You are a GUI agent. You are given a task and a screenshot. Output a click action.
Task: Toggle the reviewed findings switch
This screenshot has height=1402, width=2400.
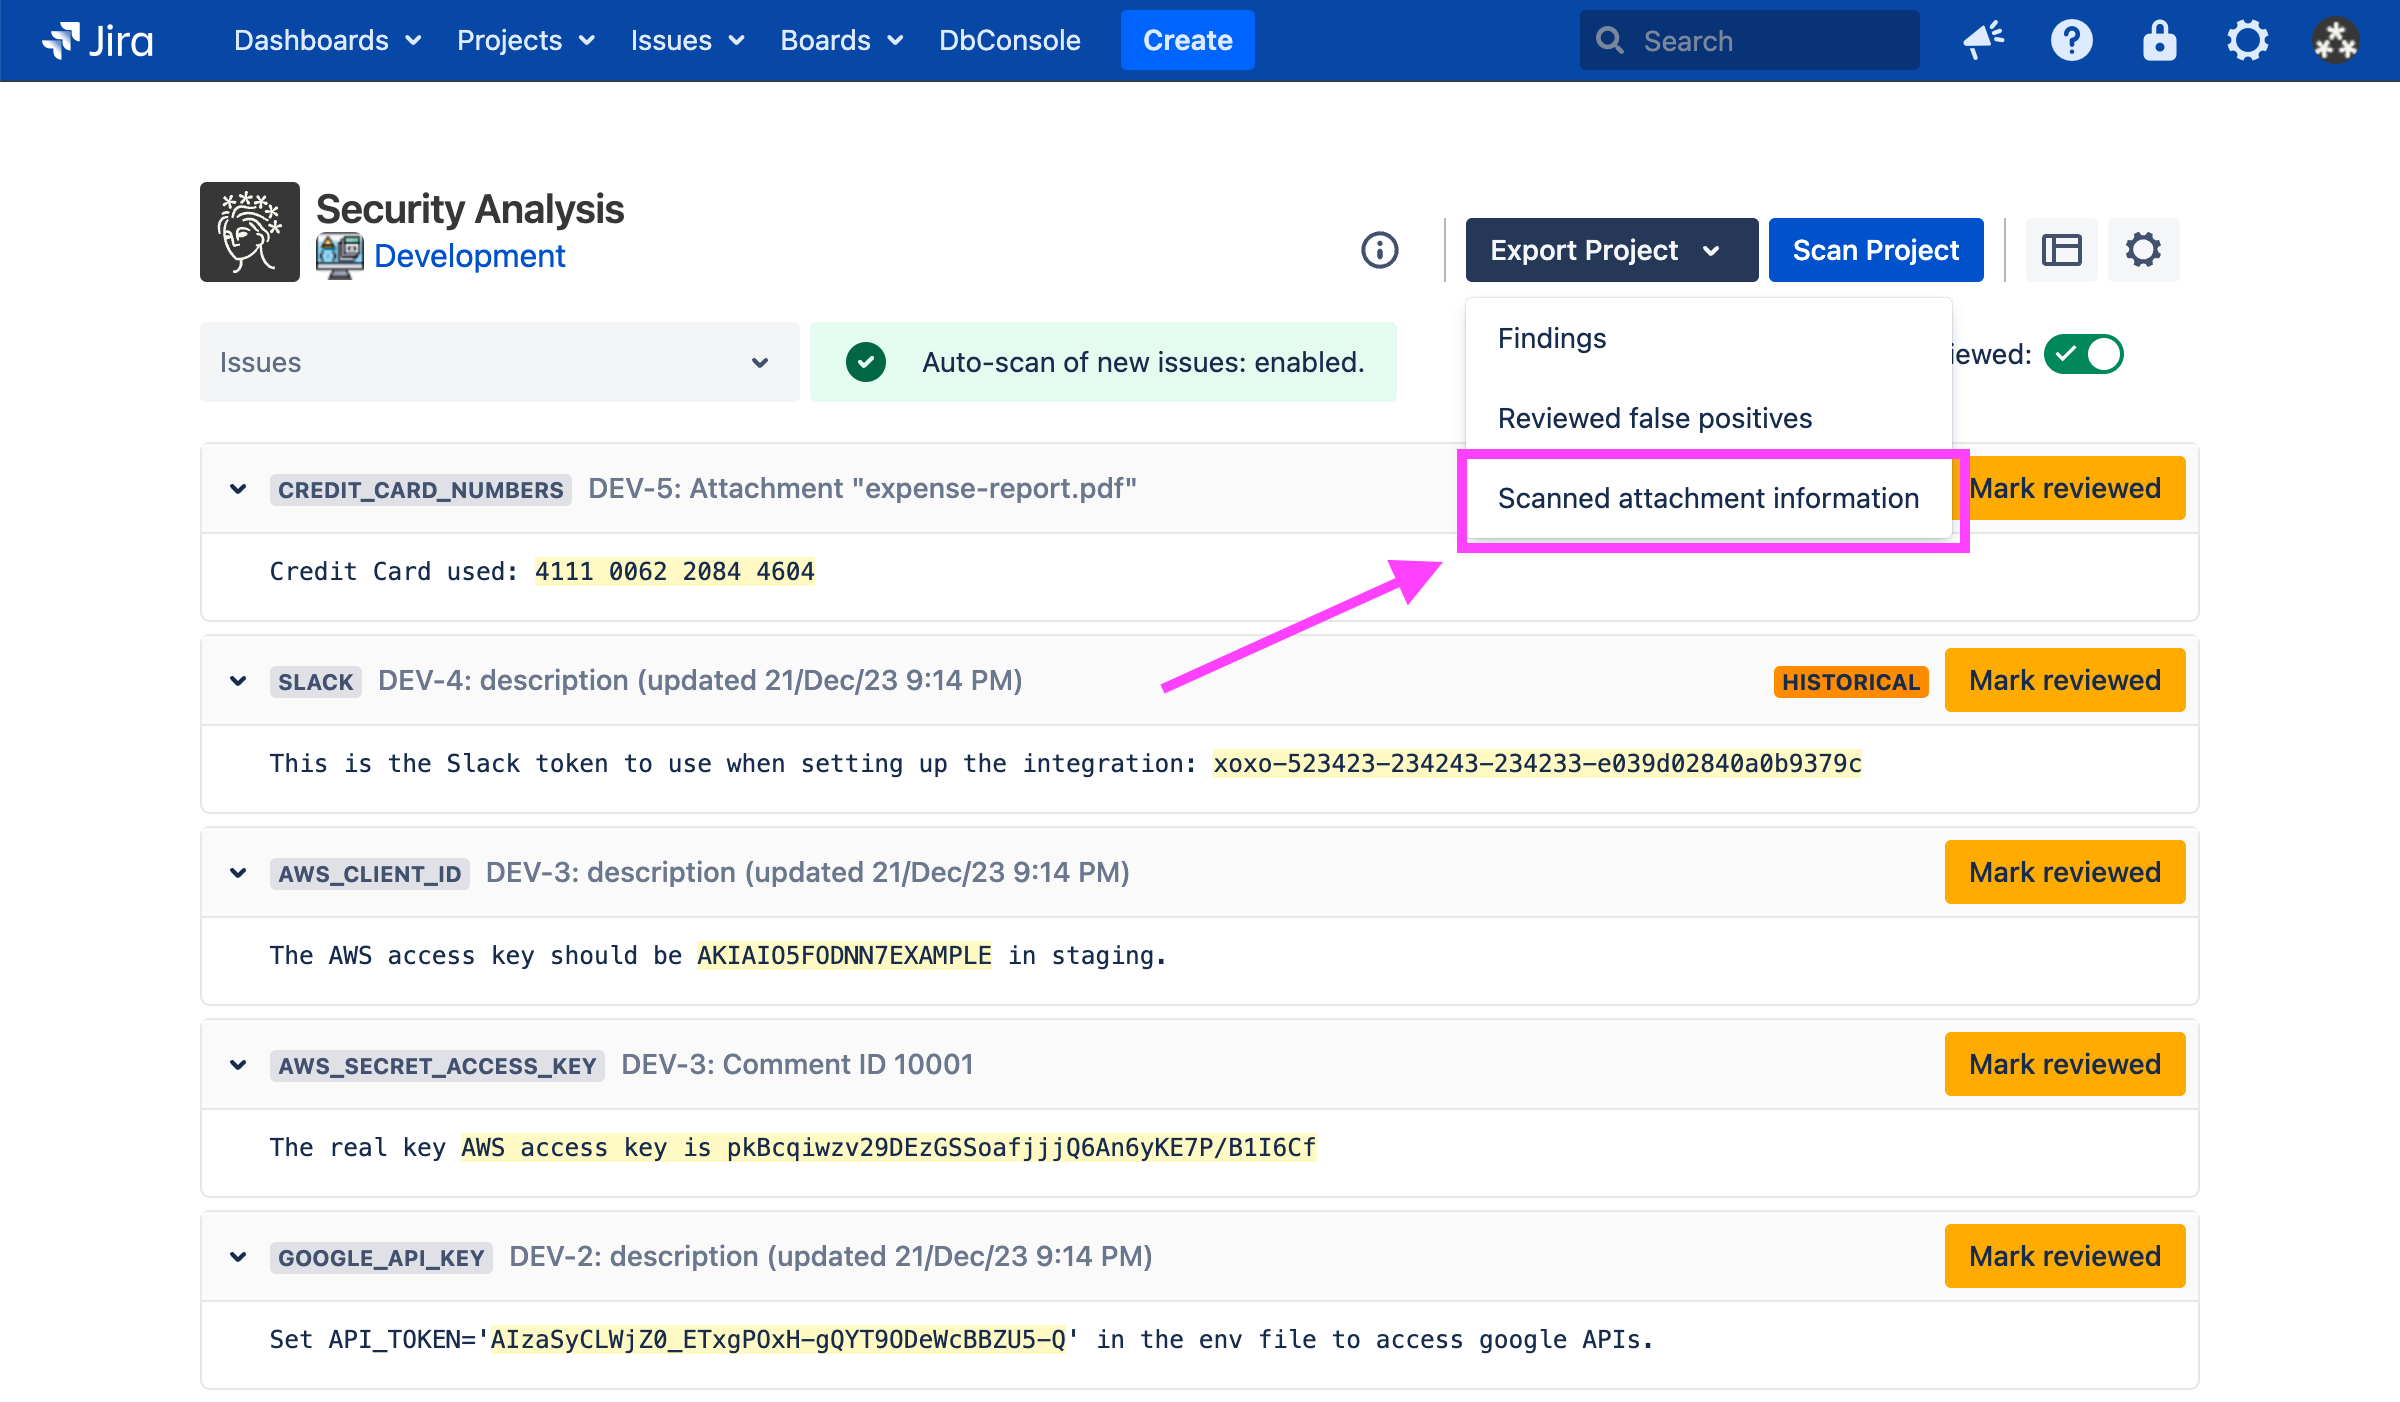coord(2083,355)
